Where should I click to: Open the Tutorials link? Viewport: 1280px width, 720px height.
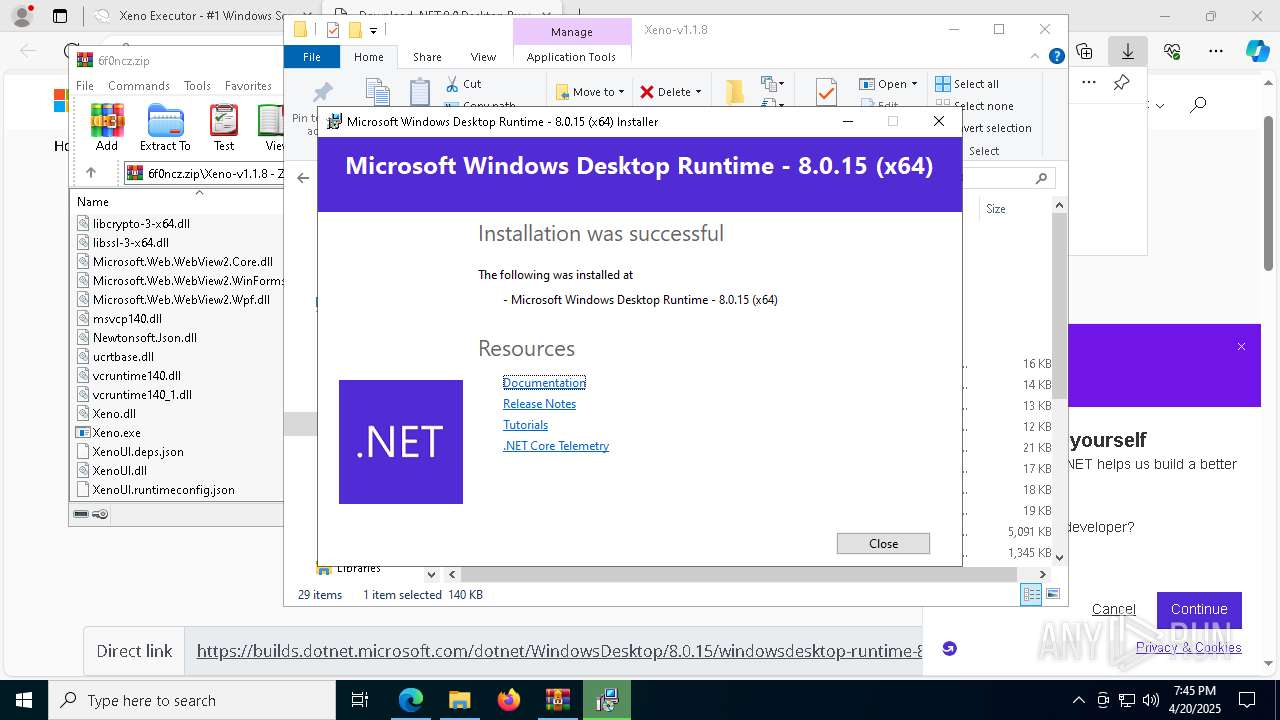tap(525, 425)
